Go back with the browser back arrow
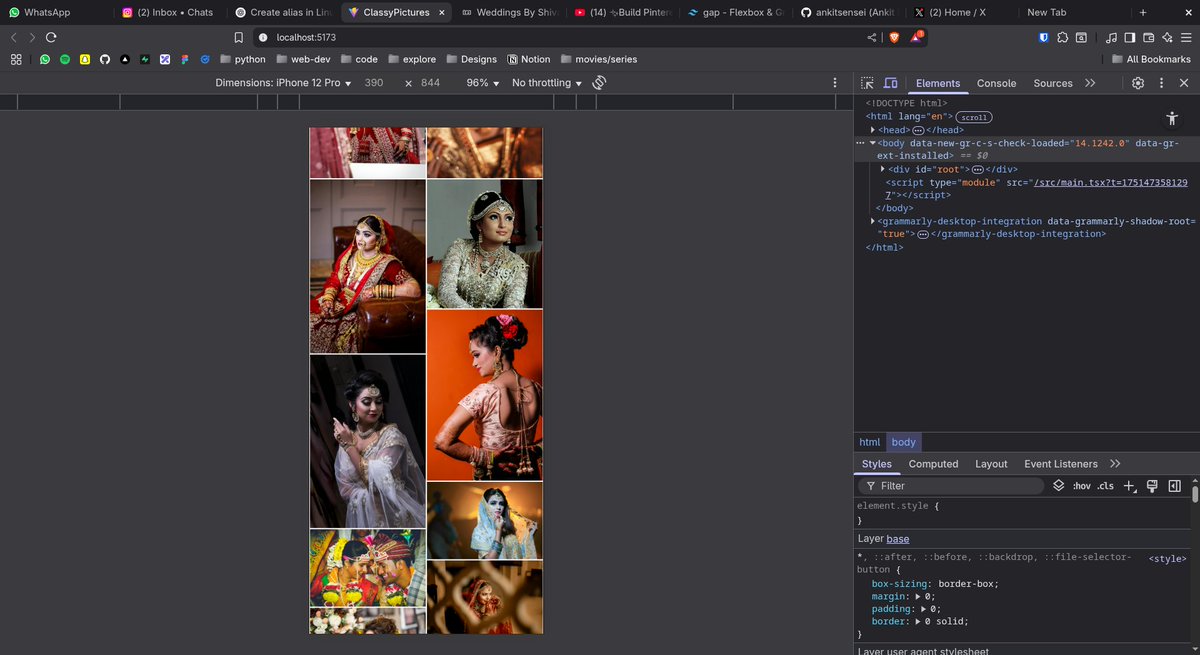This screenshot has height=655, width=1200. pos(14,37)
